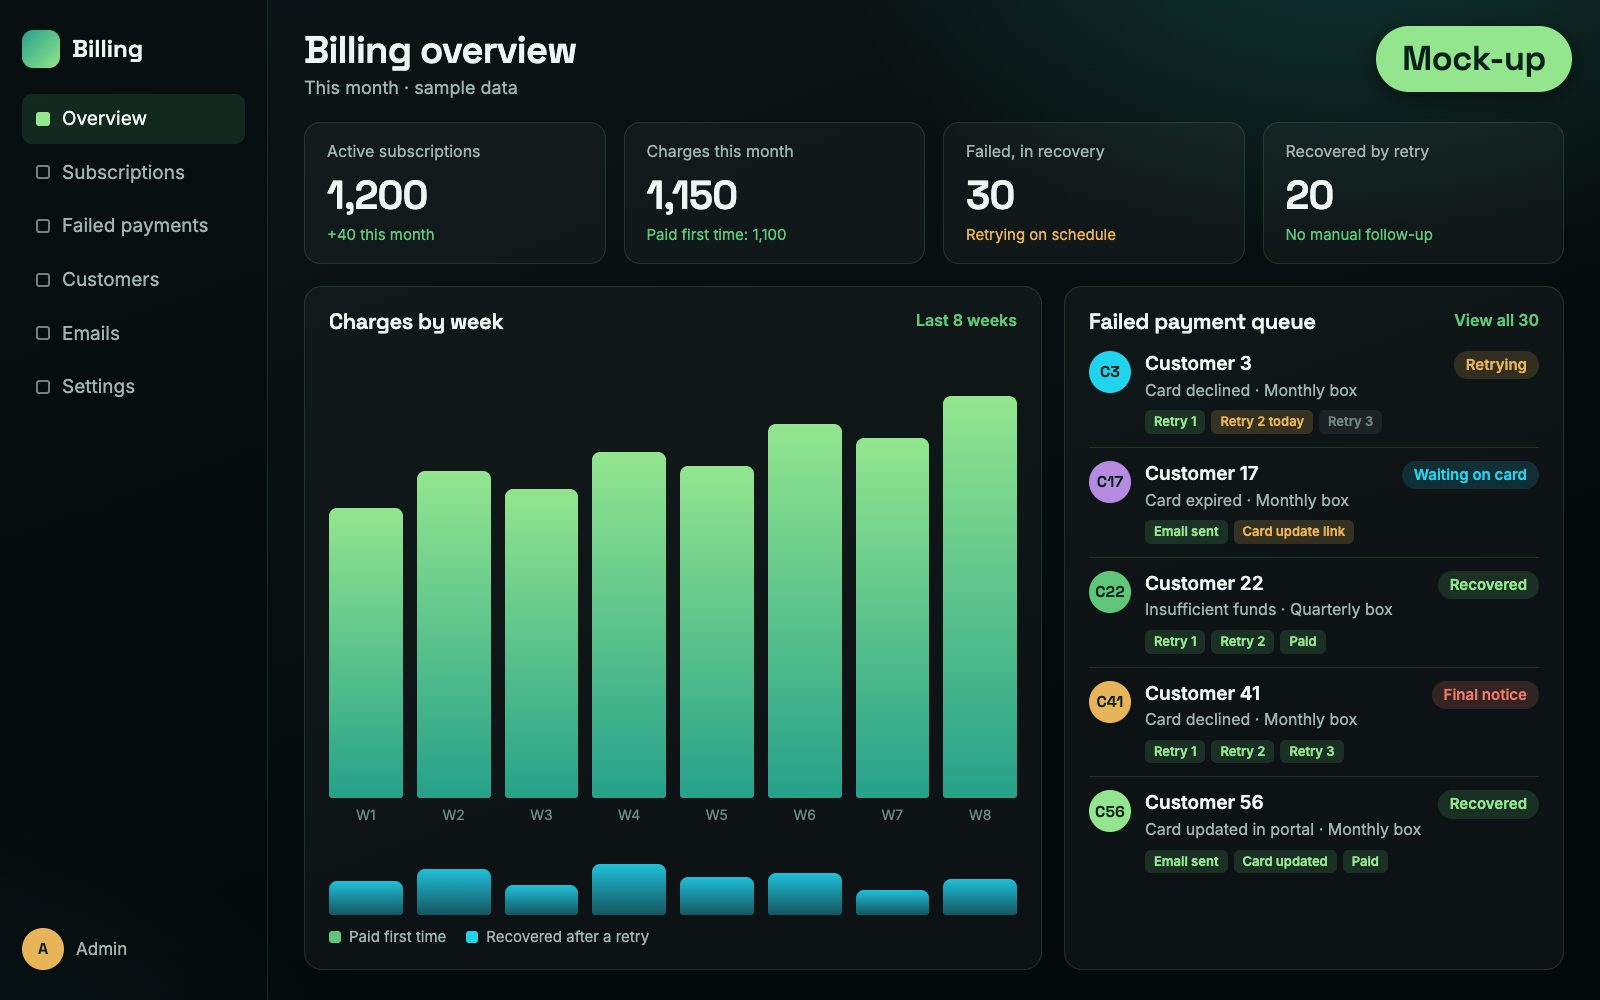Screen dimensions: 1600x1000
Task: Click the blue Recovered after retry swatch
Action: (472, 937)
